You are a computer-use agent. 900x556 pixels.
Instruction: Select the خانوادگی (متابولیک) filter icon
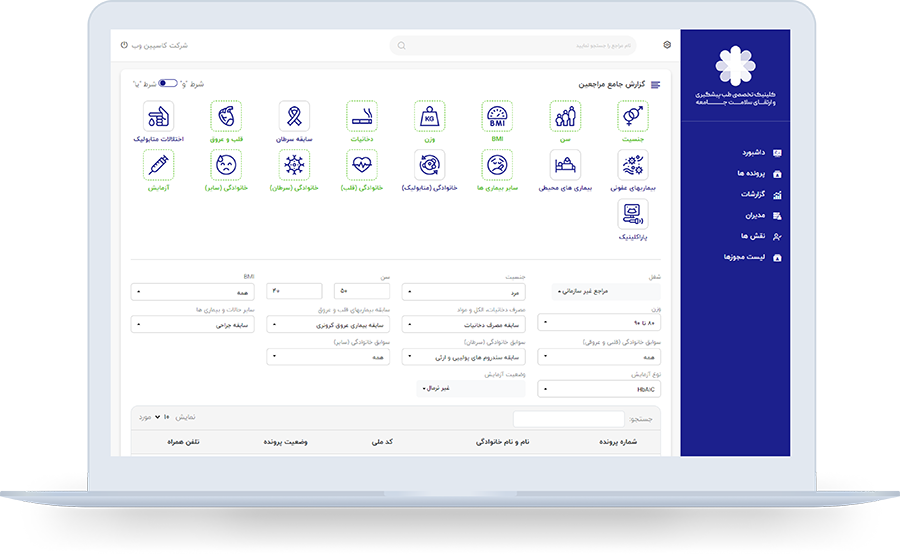[429, 165]
